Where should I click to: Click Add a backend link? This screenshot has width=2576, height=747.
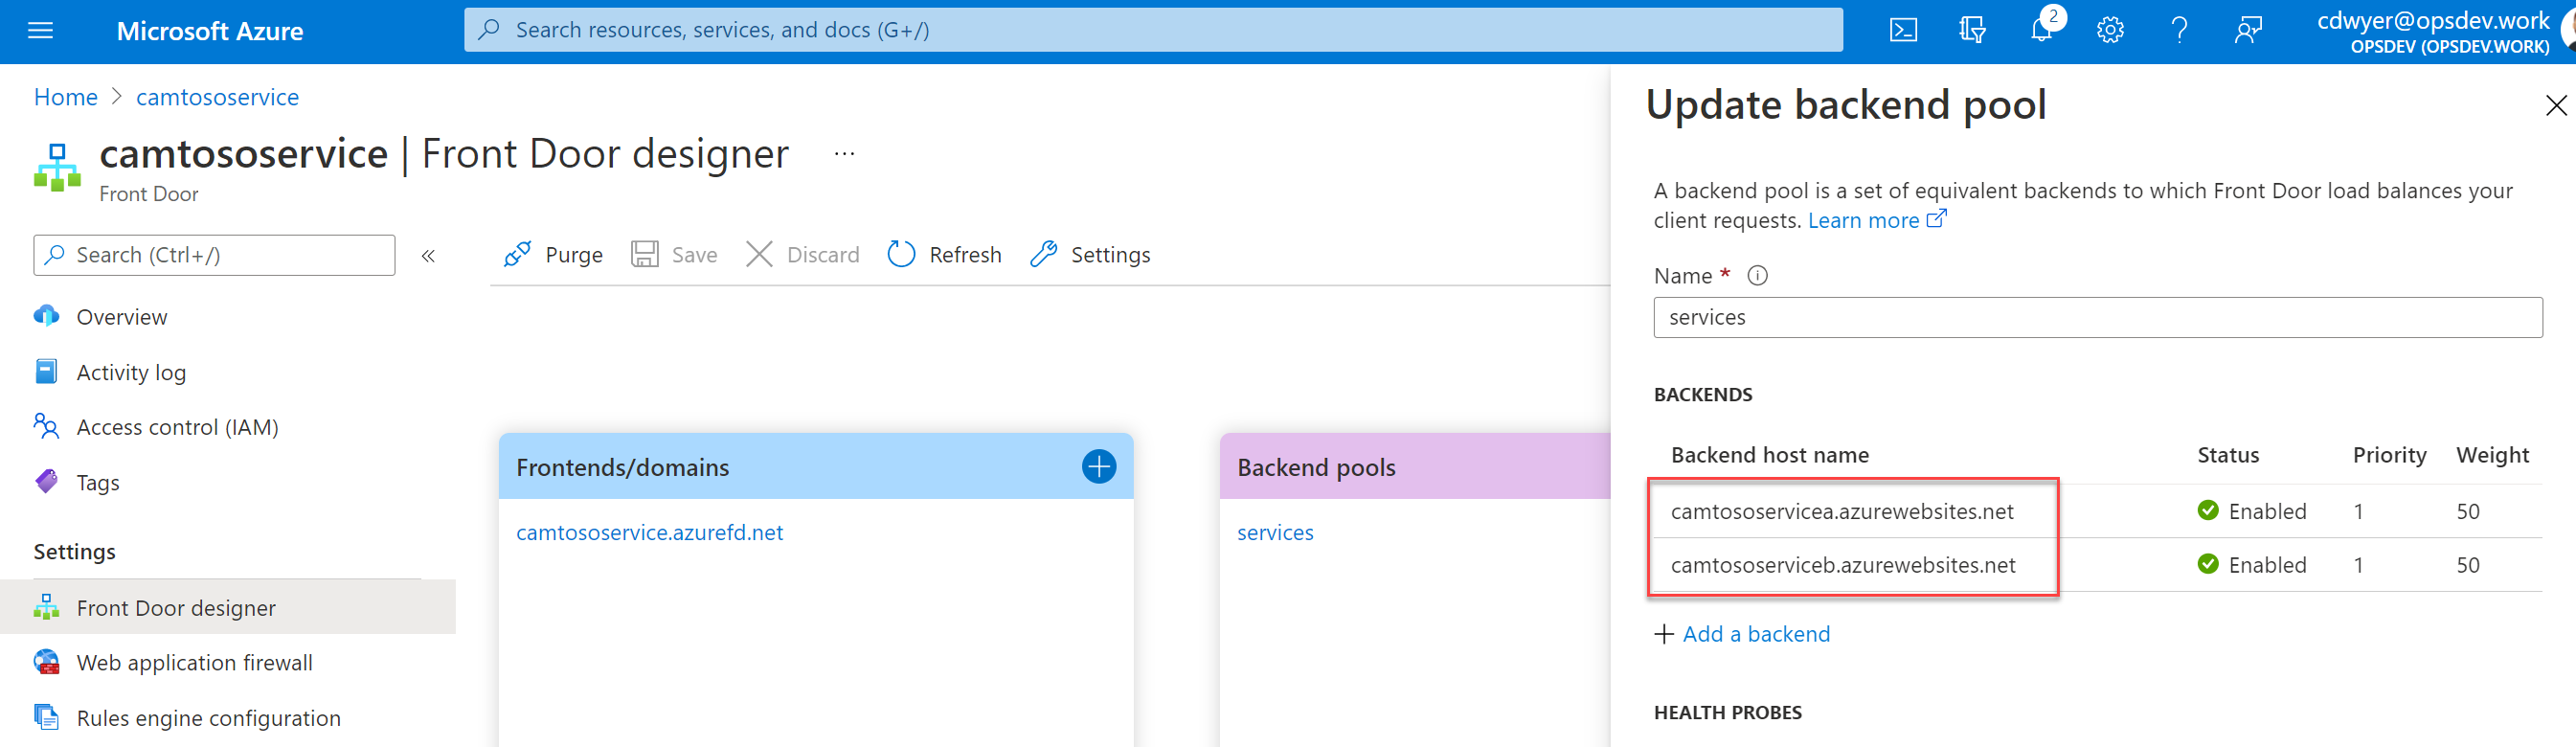pyautogui.click(x=1755, y=634)
